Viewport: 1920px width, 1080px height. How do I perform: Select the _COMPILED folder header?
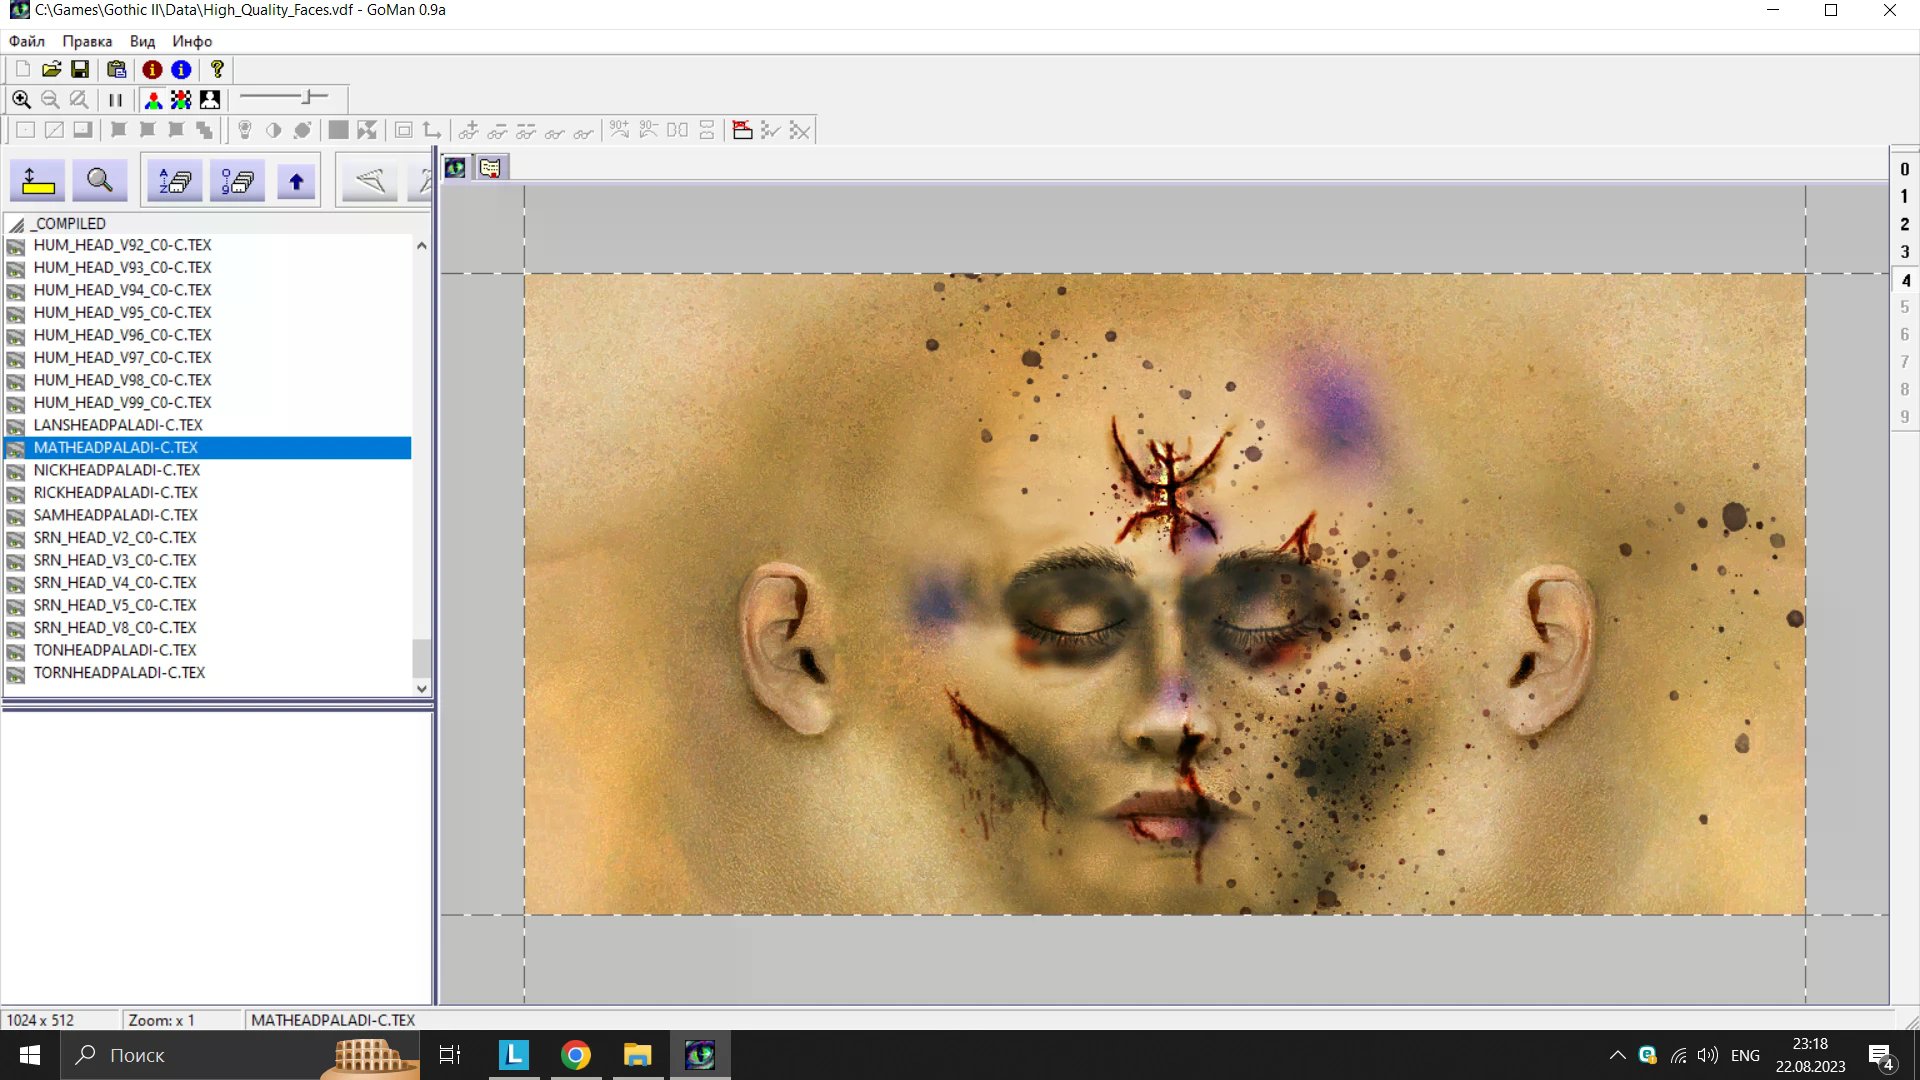tap(70, 224)
